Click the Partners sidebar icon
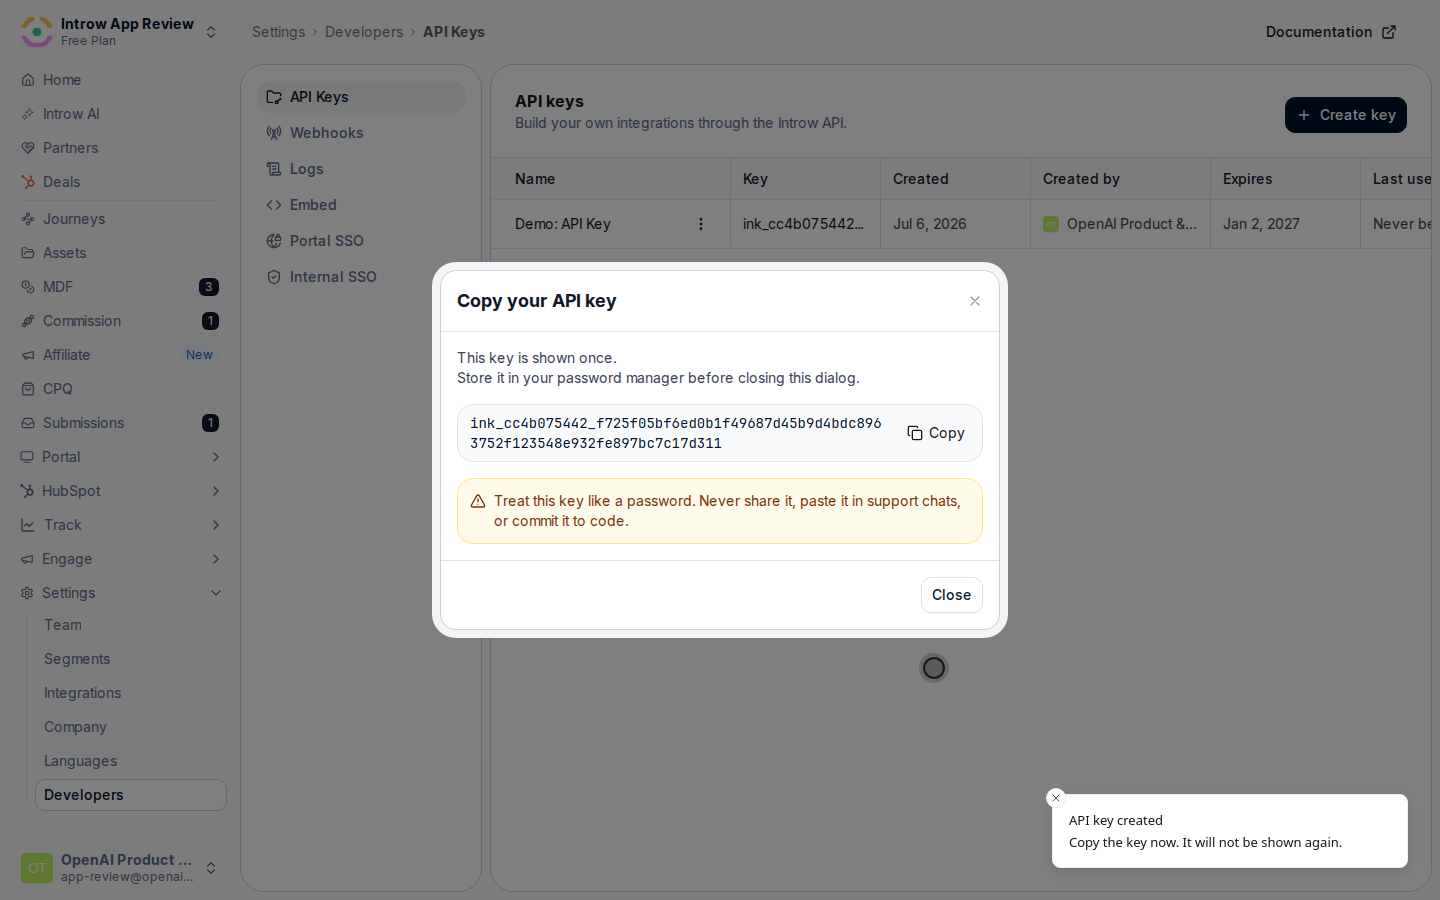This screenshot has height=900, width=1440. (x=28, y=148)
